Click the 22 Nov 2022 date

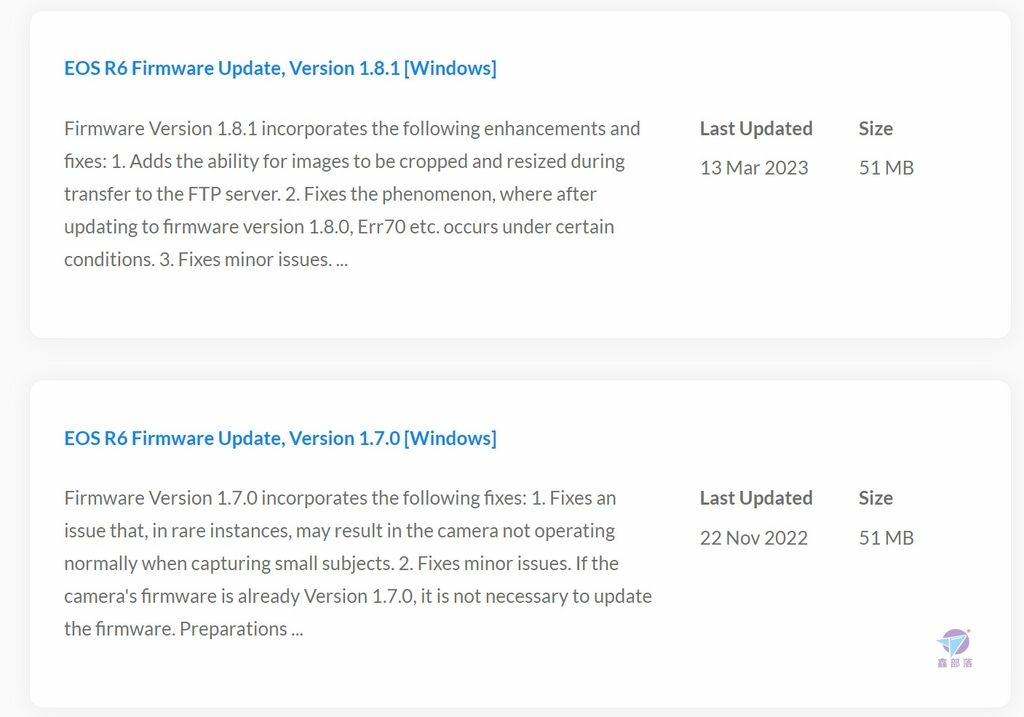pyautogui.click(x=754, y=538)
